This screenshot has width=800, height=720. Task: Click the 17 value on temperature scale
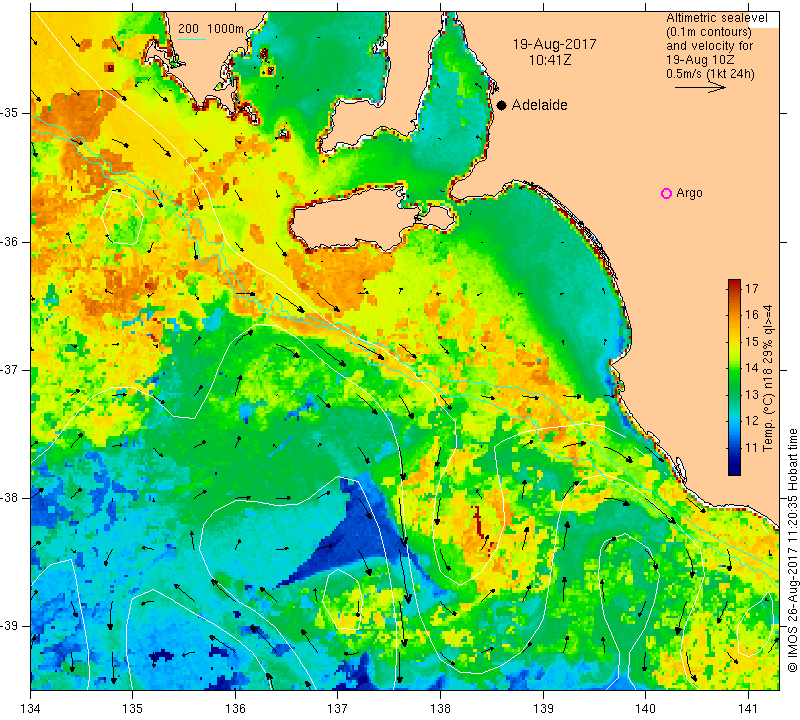[752, 288]
